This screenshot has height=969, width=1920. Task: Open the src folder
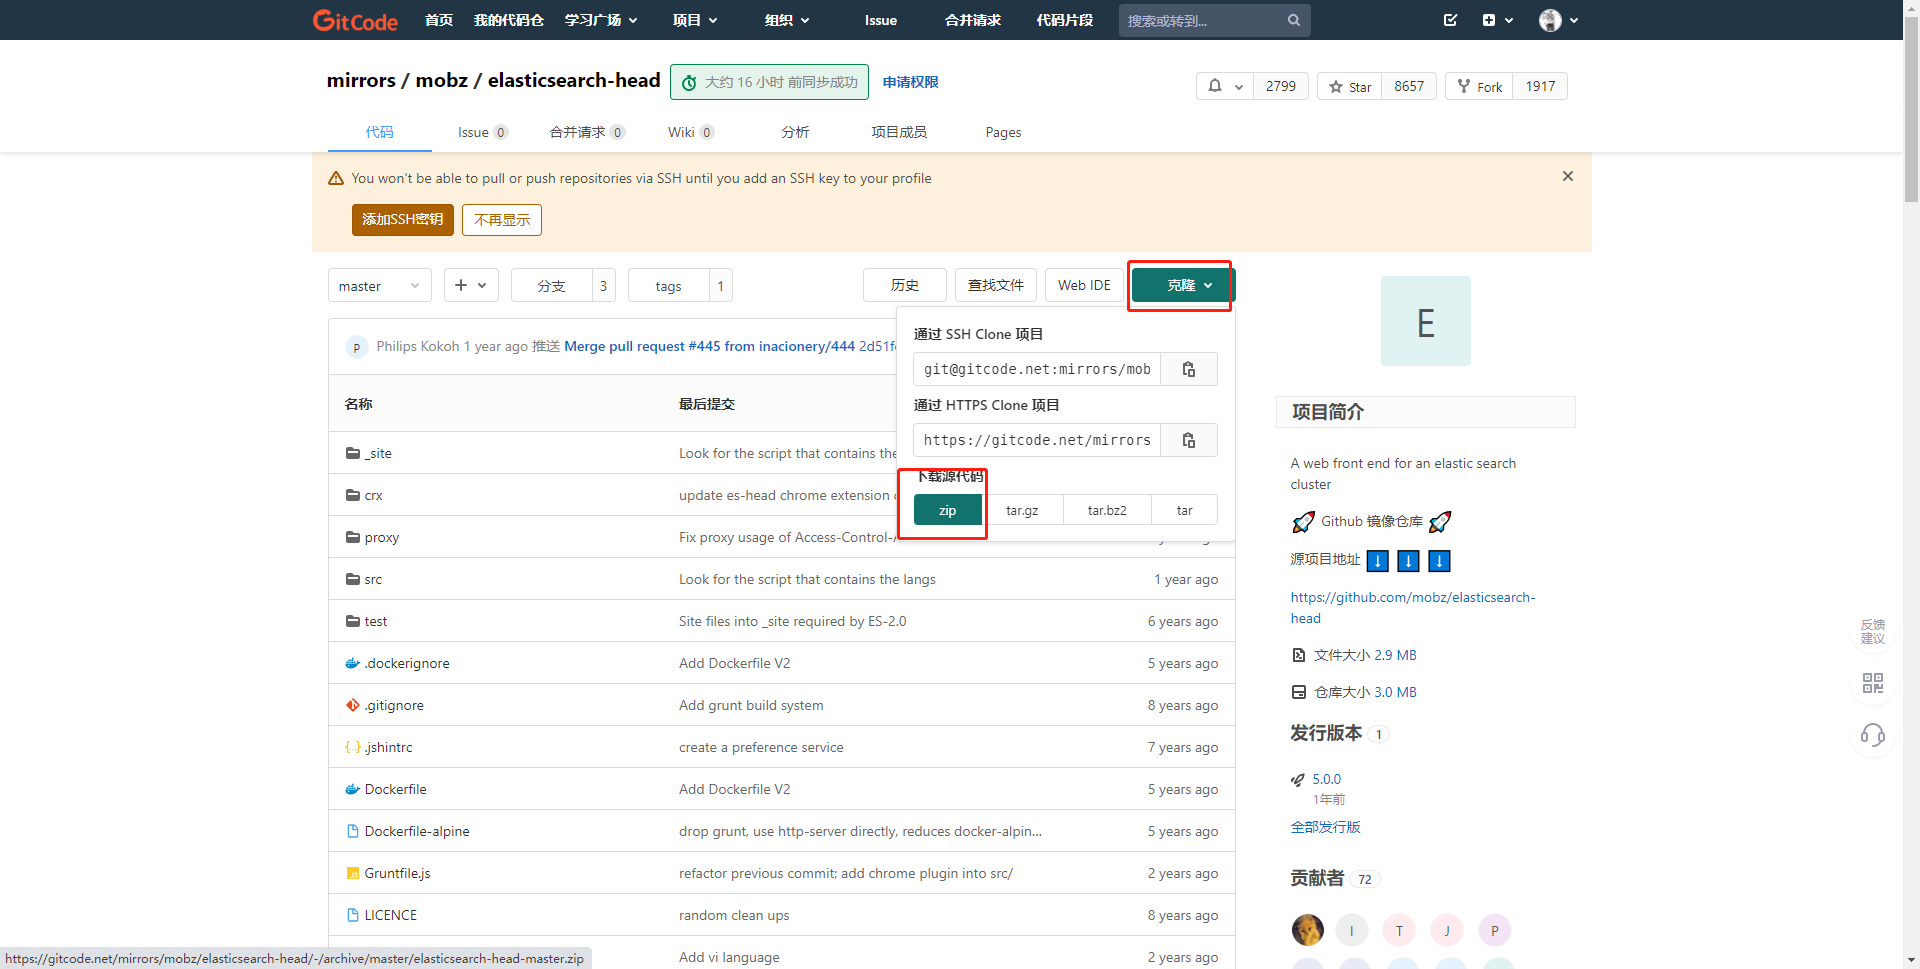(373, 579)
